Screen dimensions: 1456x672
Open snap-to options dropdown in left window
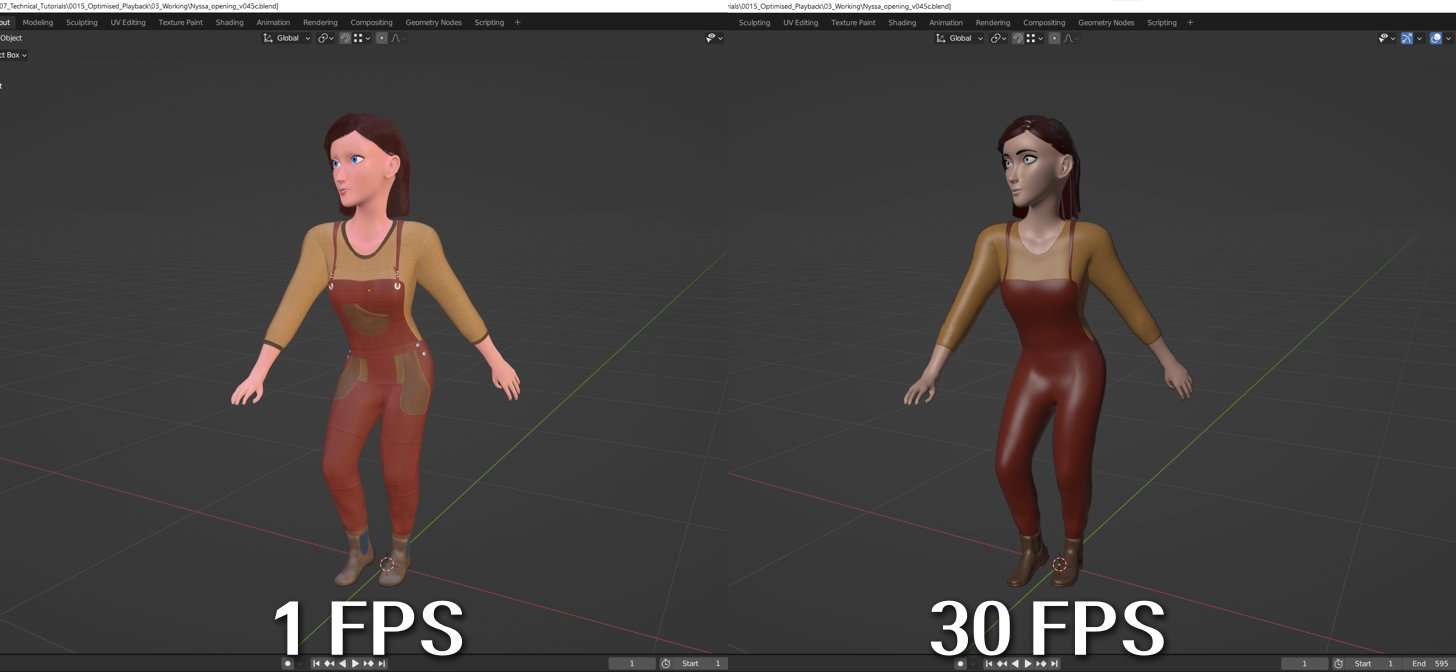pos(362,38)
